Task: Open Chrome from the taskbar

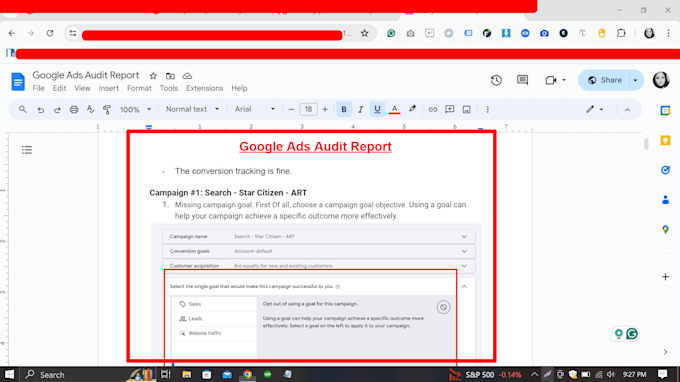Action: pyautogui.click(x=247, y=375)
